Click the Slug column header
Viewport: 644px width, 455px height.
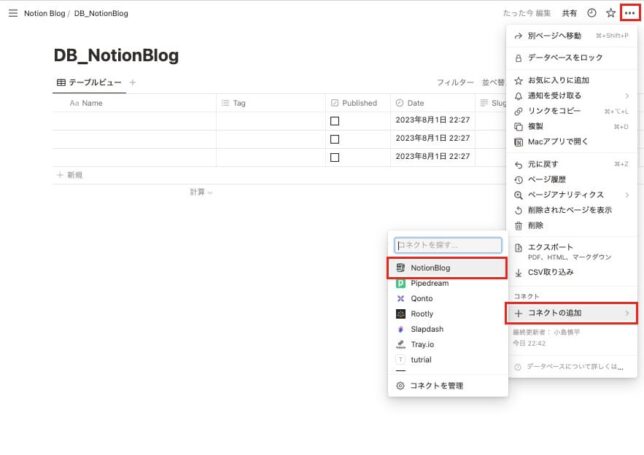click(493, 103)
